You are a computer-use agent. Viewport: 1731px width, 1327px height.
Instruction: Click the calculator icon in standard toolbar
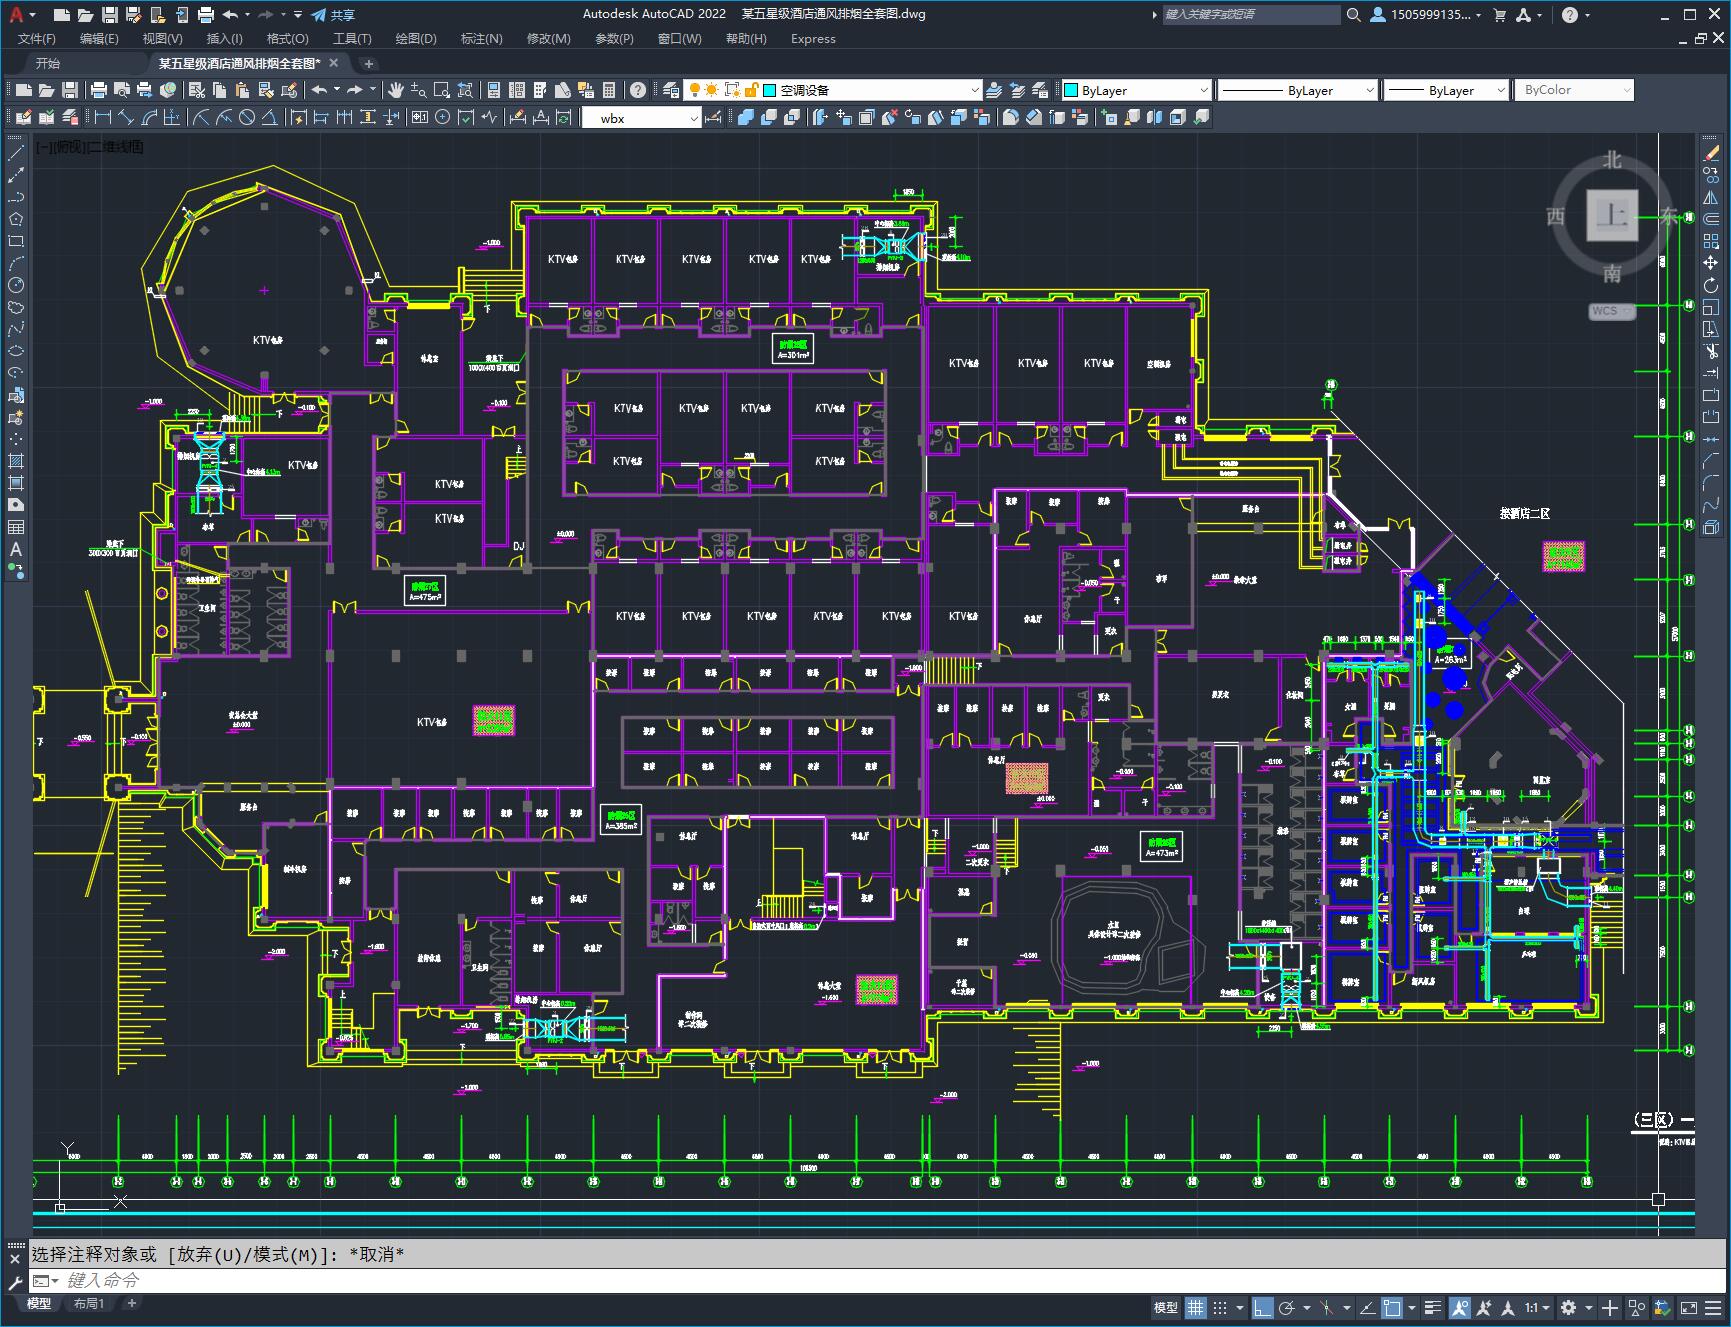610,90
